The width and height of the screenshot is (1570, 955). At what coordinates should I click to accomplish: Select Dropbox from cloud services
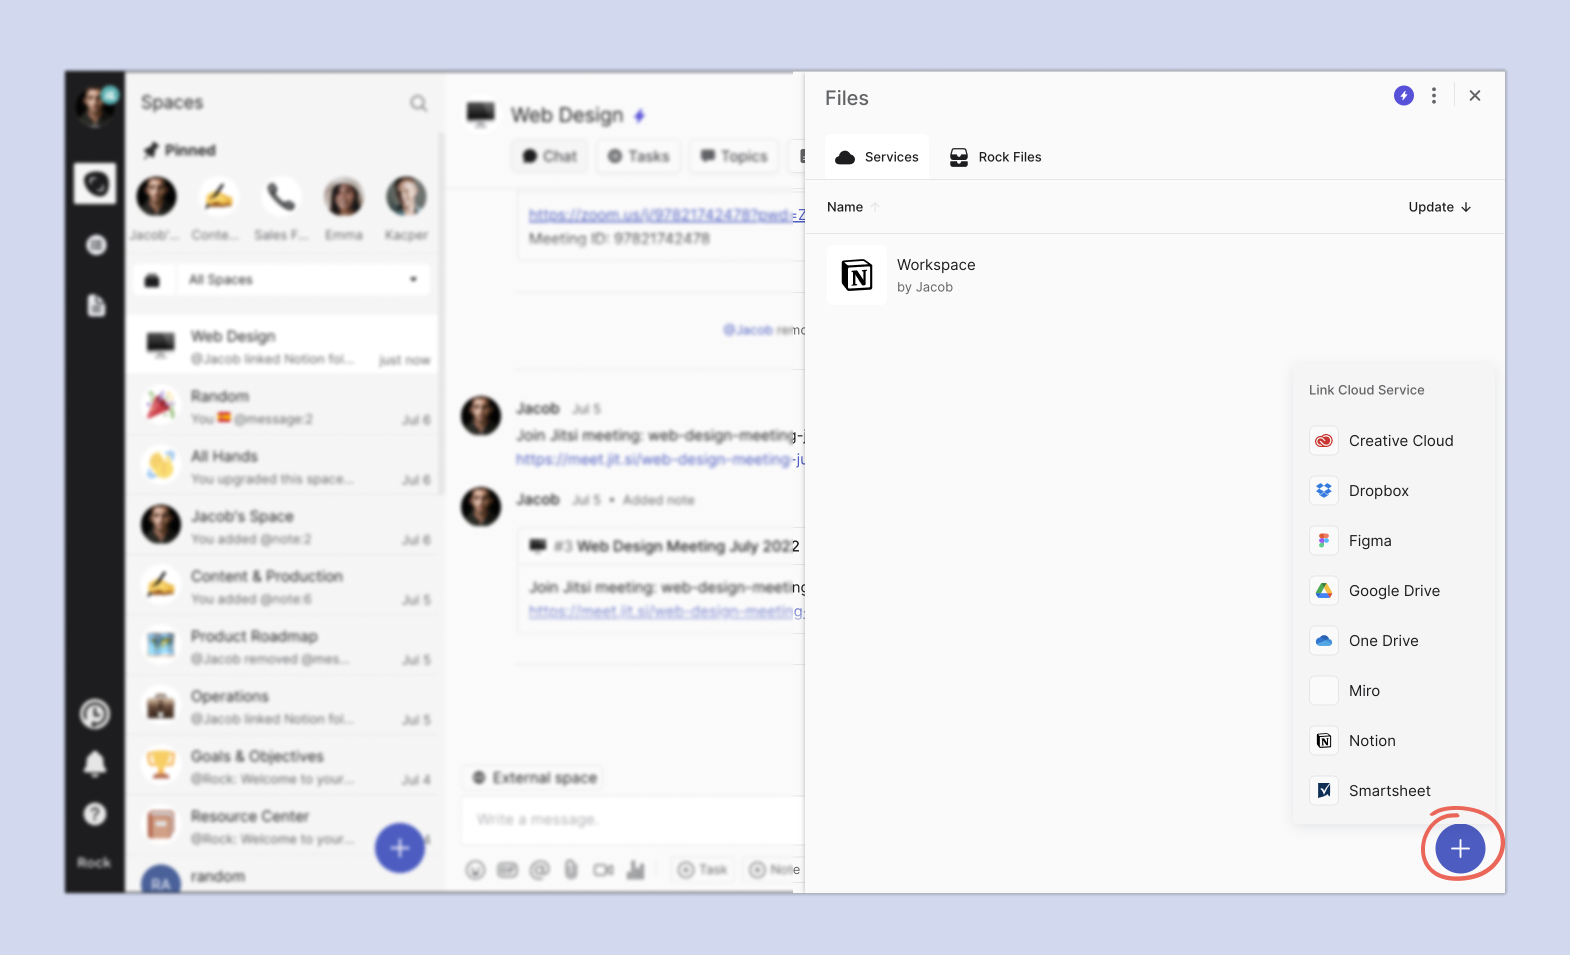[x=1377, y=491]
